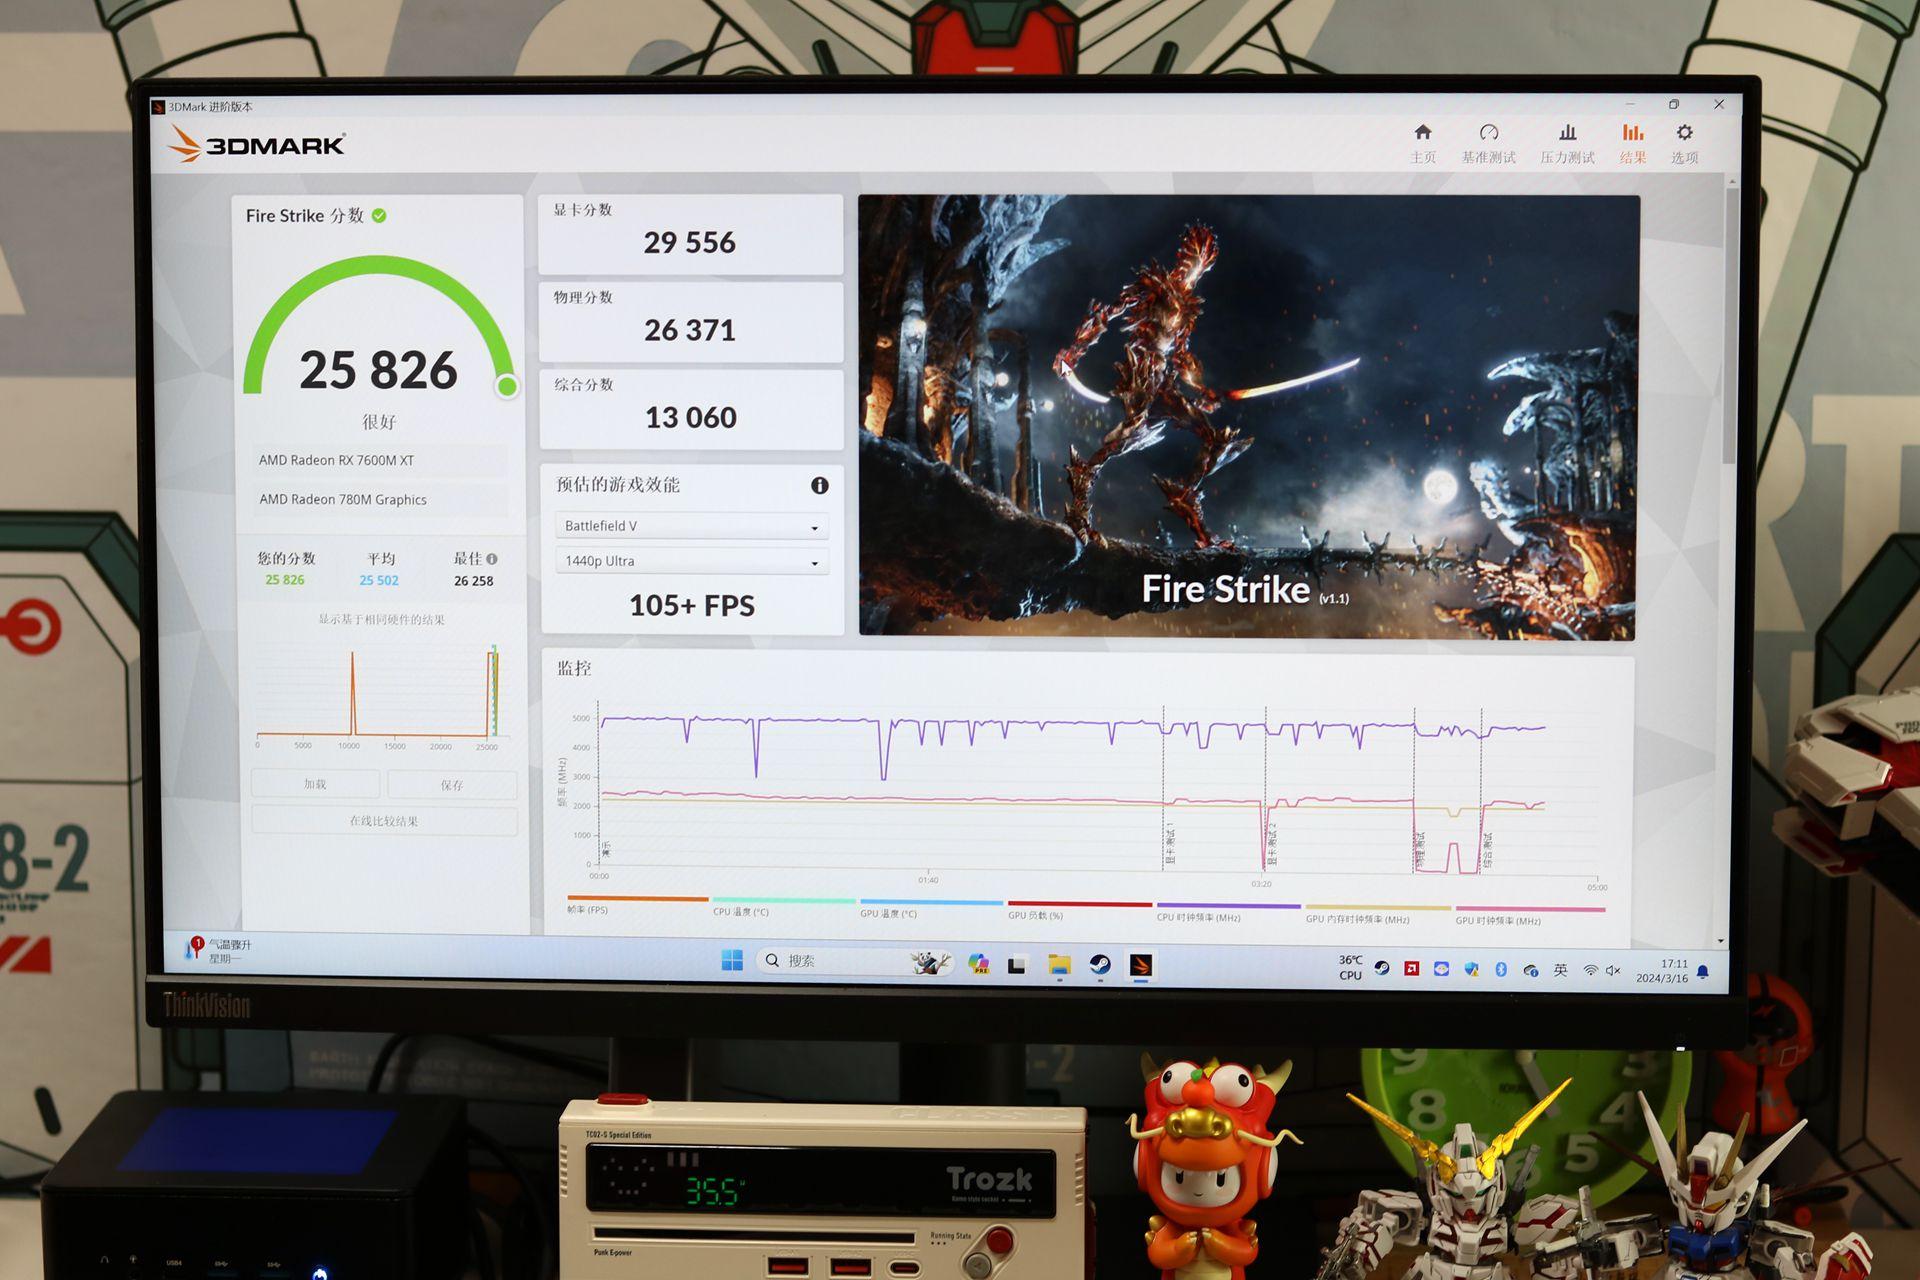Click the info icon next to 最佳 score
Viewport: 1920px width, 1280px height.
[492, 559]
